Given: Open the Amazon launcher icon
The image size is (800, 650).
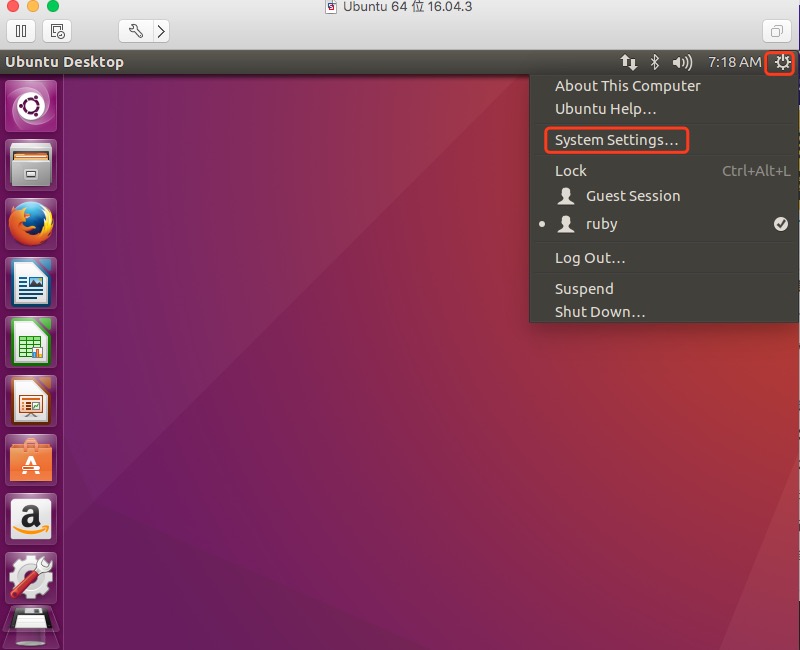Looking at the screenshot, I should coord(31,519).
